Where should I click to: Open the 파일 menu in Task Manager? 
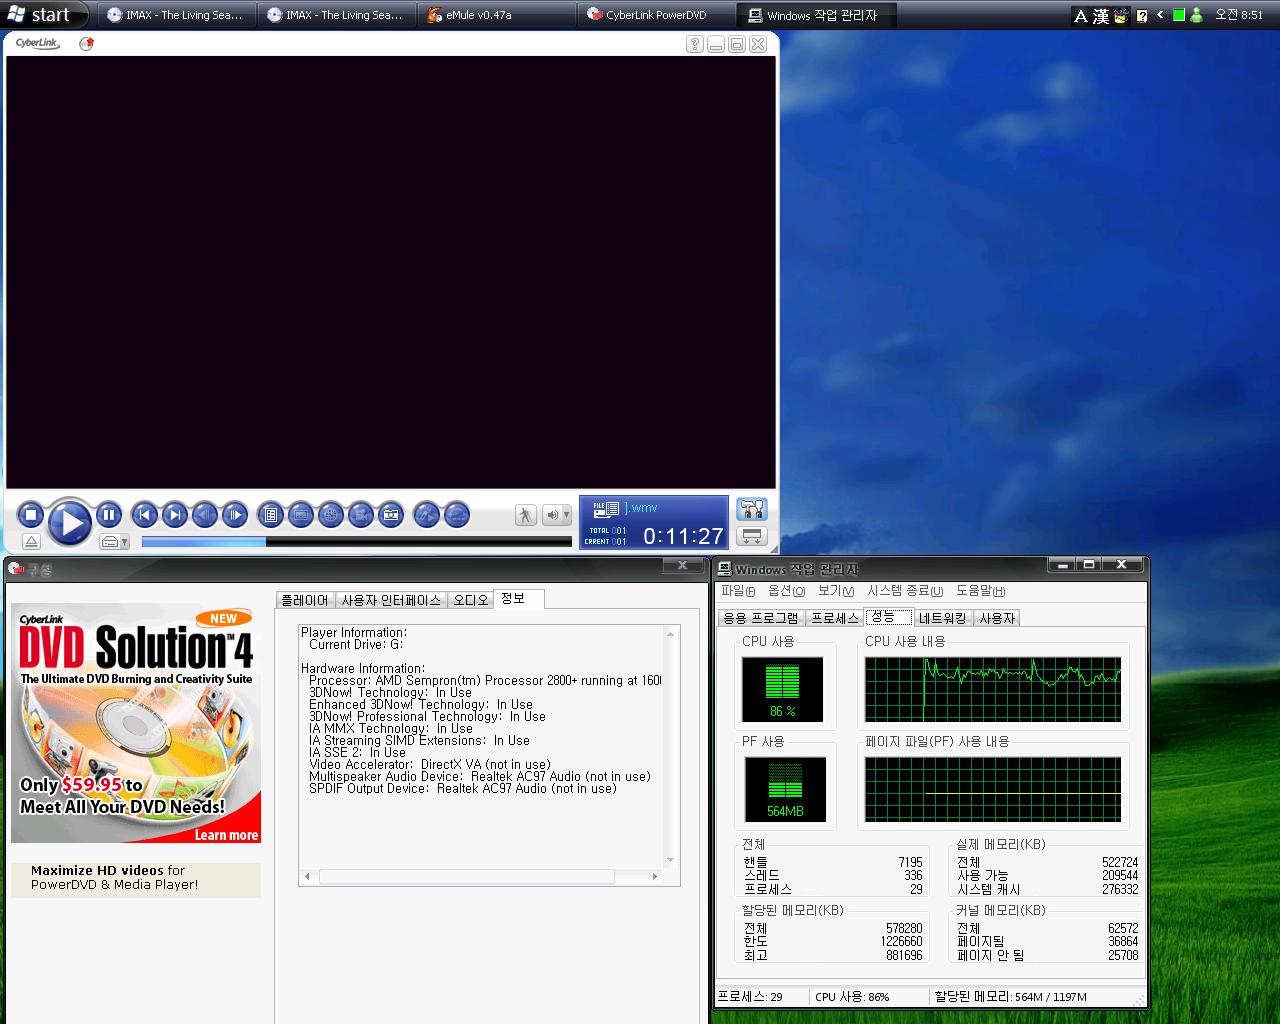[738, 591]
